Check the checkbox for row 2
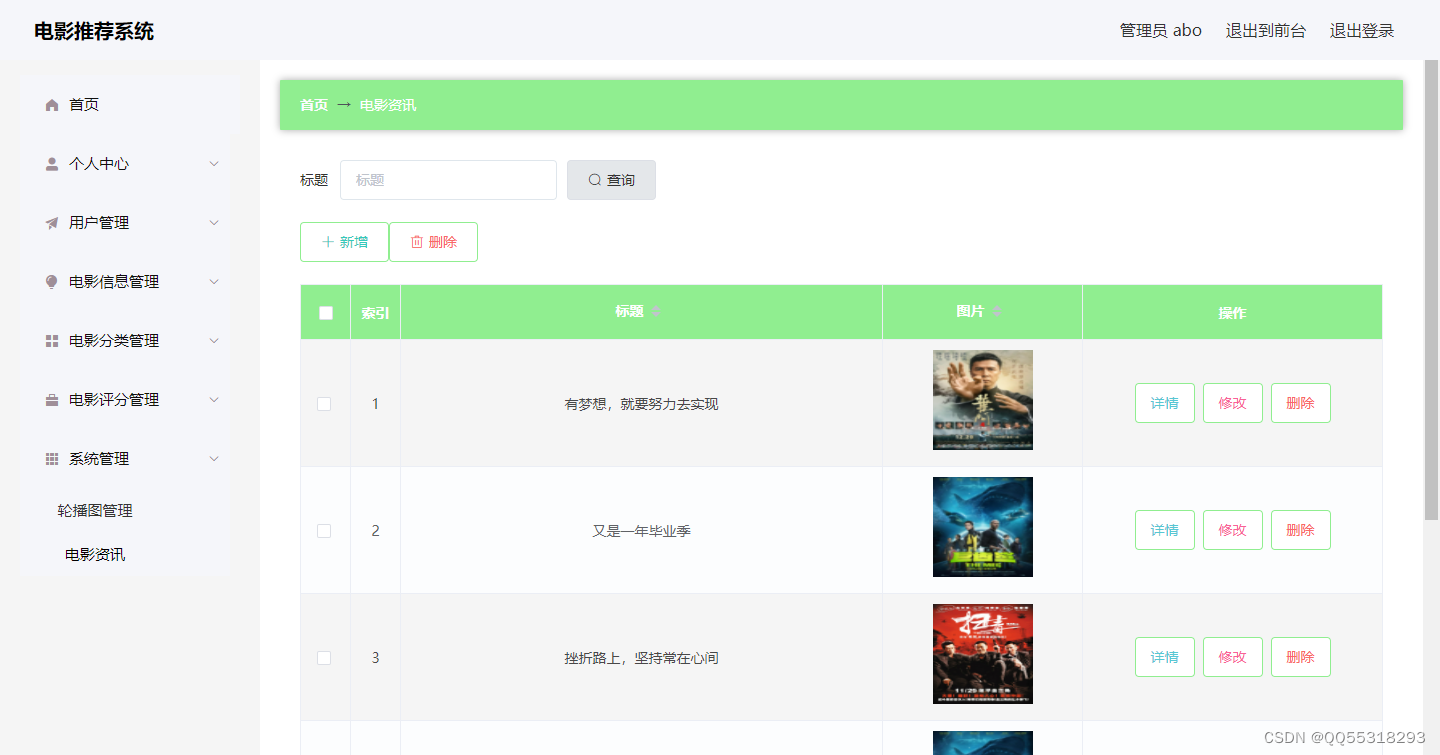Image resolution: width=1440 pixels, height=755 pixels. [324, 531]
